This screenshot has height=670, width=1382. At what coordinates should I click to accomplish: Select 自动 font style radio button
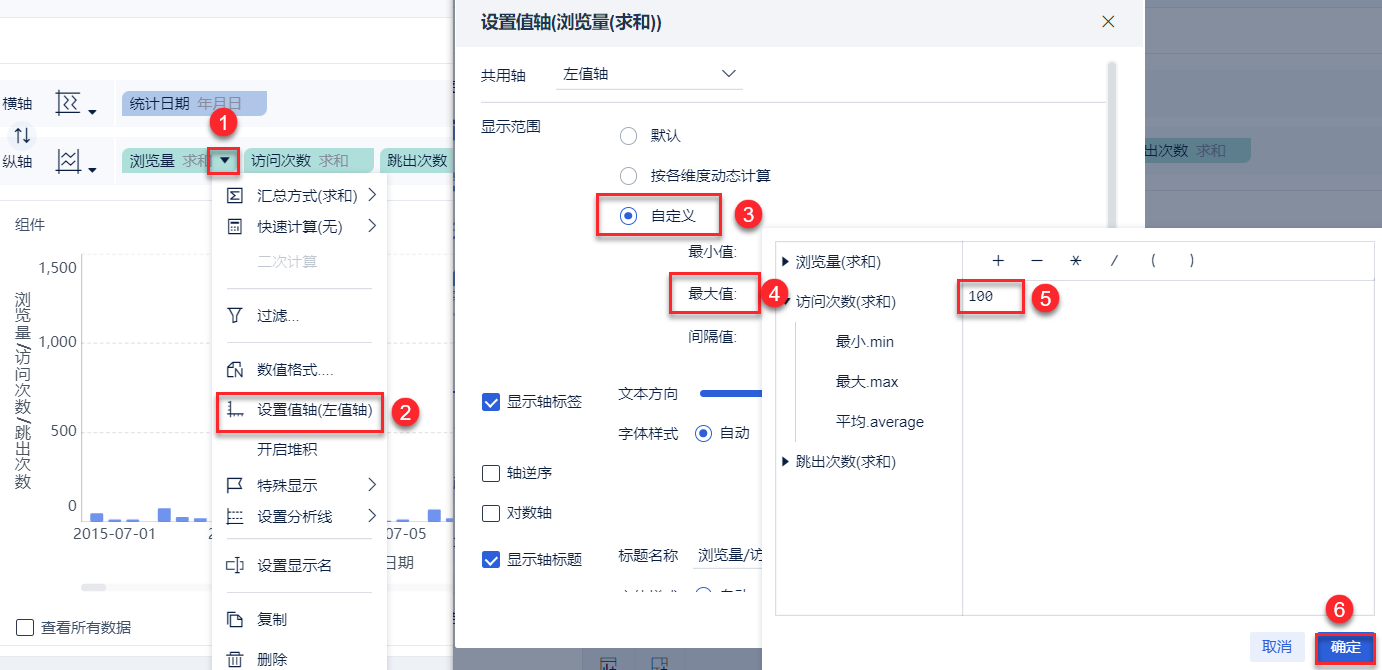tap(703, 433)
